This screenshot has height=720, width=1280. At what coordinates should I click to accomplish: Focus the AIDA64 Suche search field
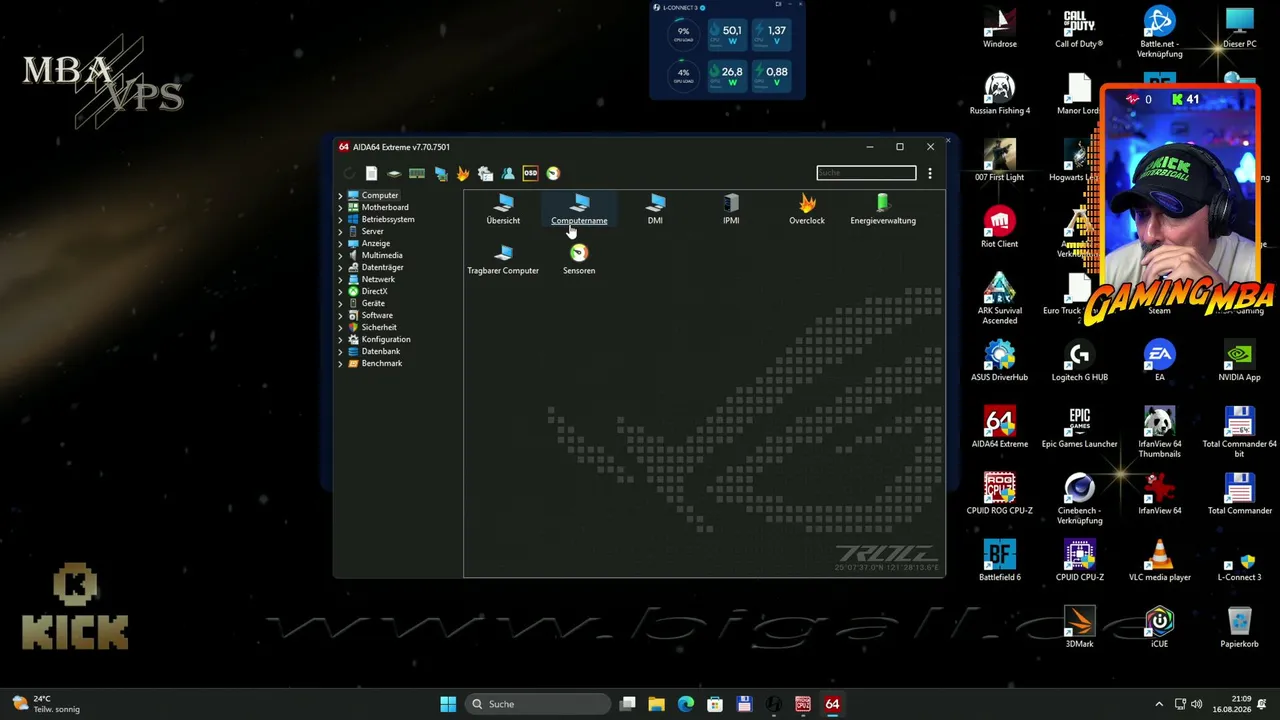[866, 173]
